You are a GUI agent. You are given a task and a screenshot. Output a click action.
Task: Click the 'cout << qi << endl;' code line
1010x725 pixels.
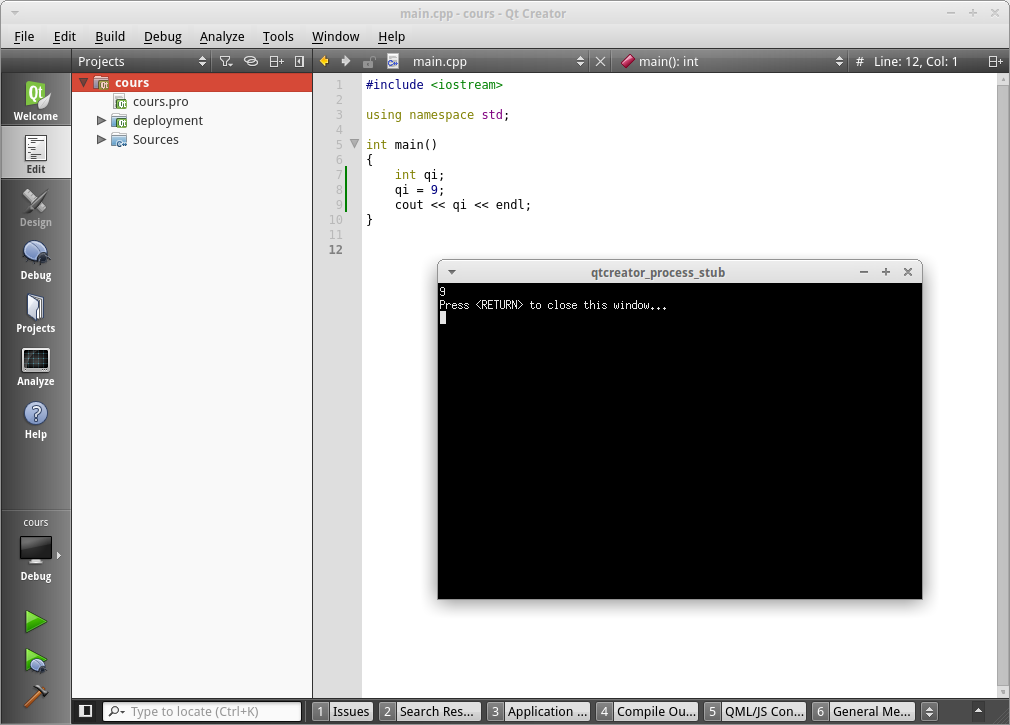coord(462,205)
